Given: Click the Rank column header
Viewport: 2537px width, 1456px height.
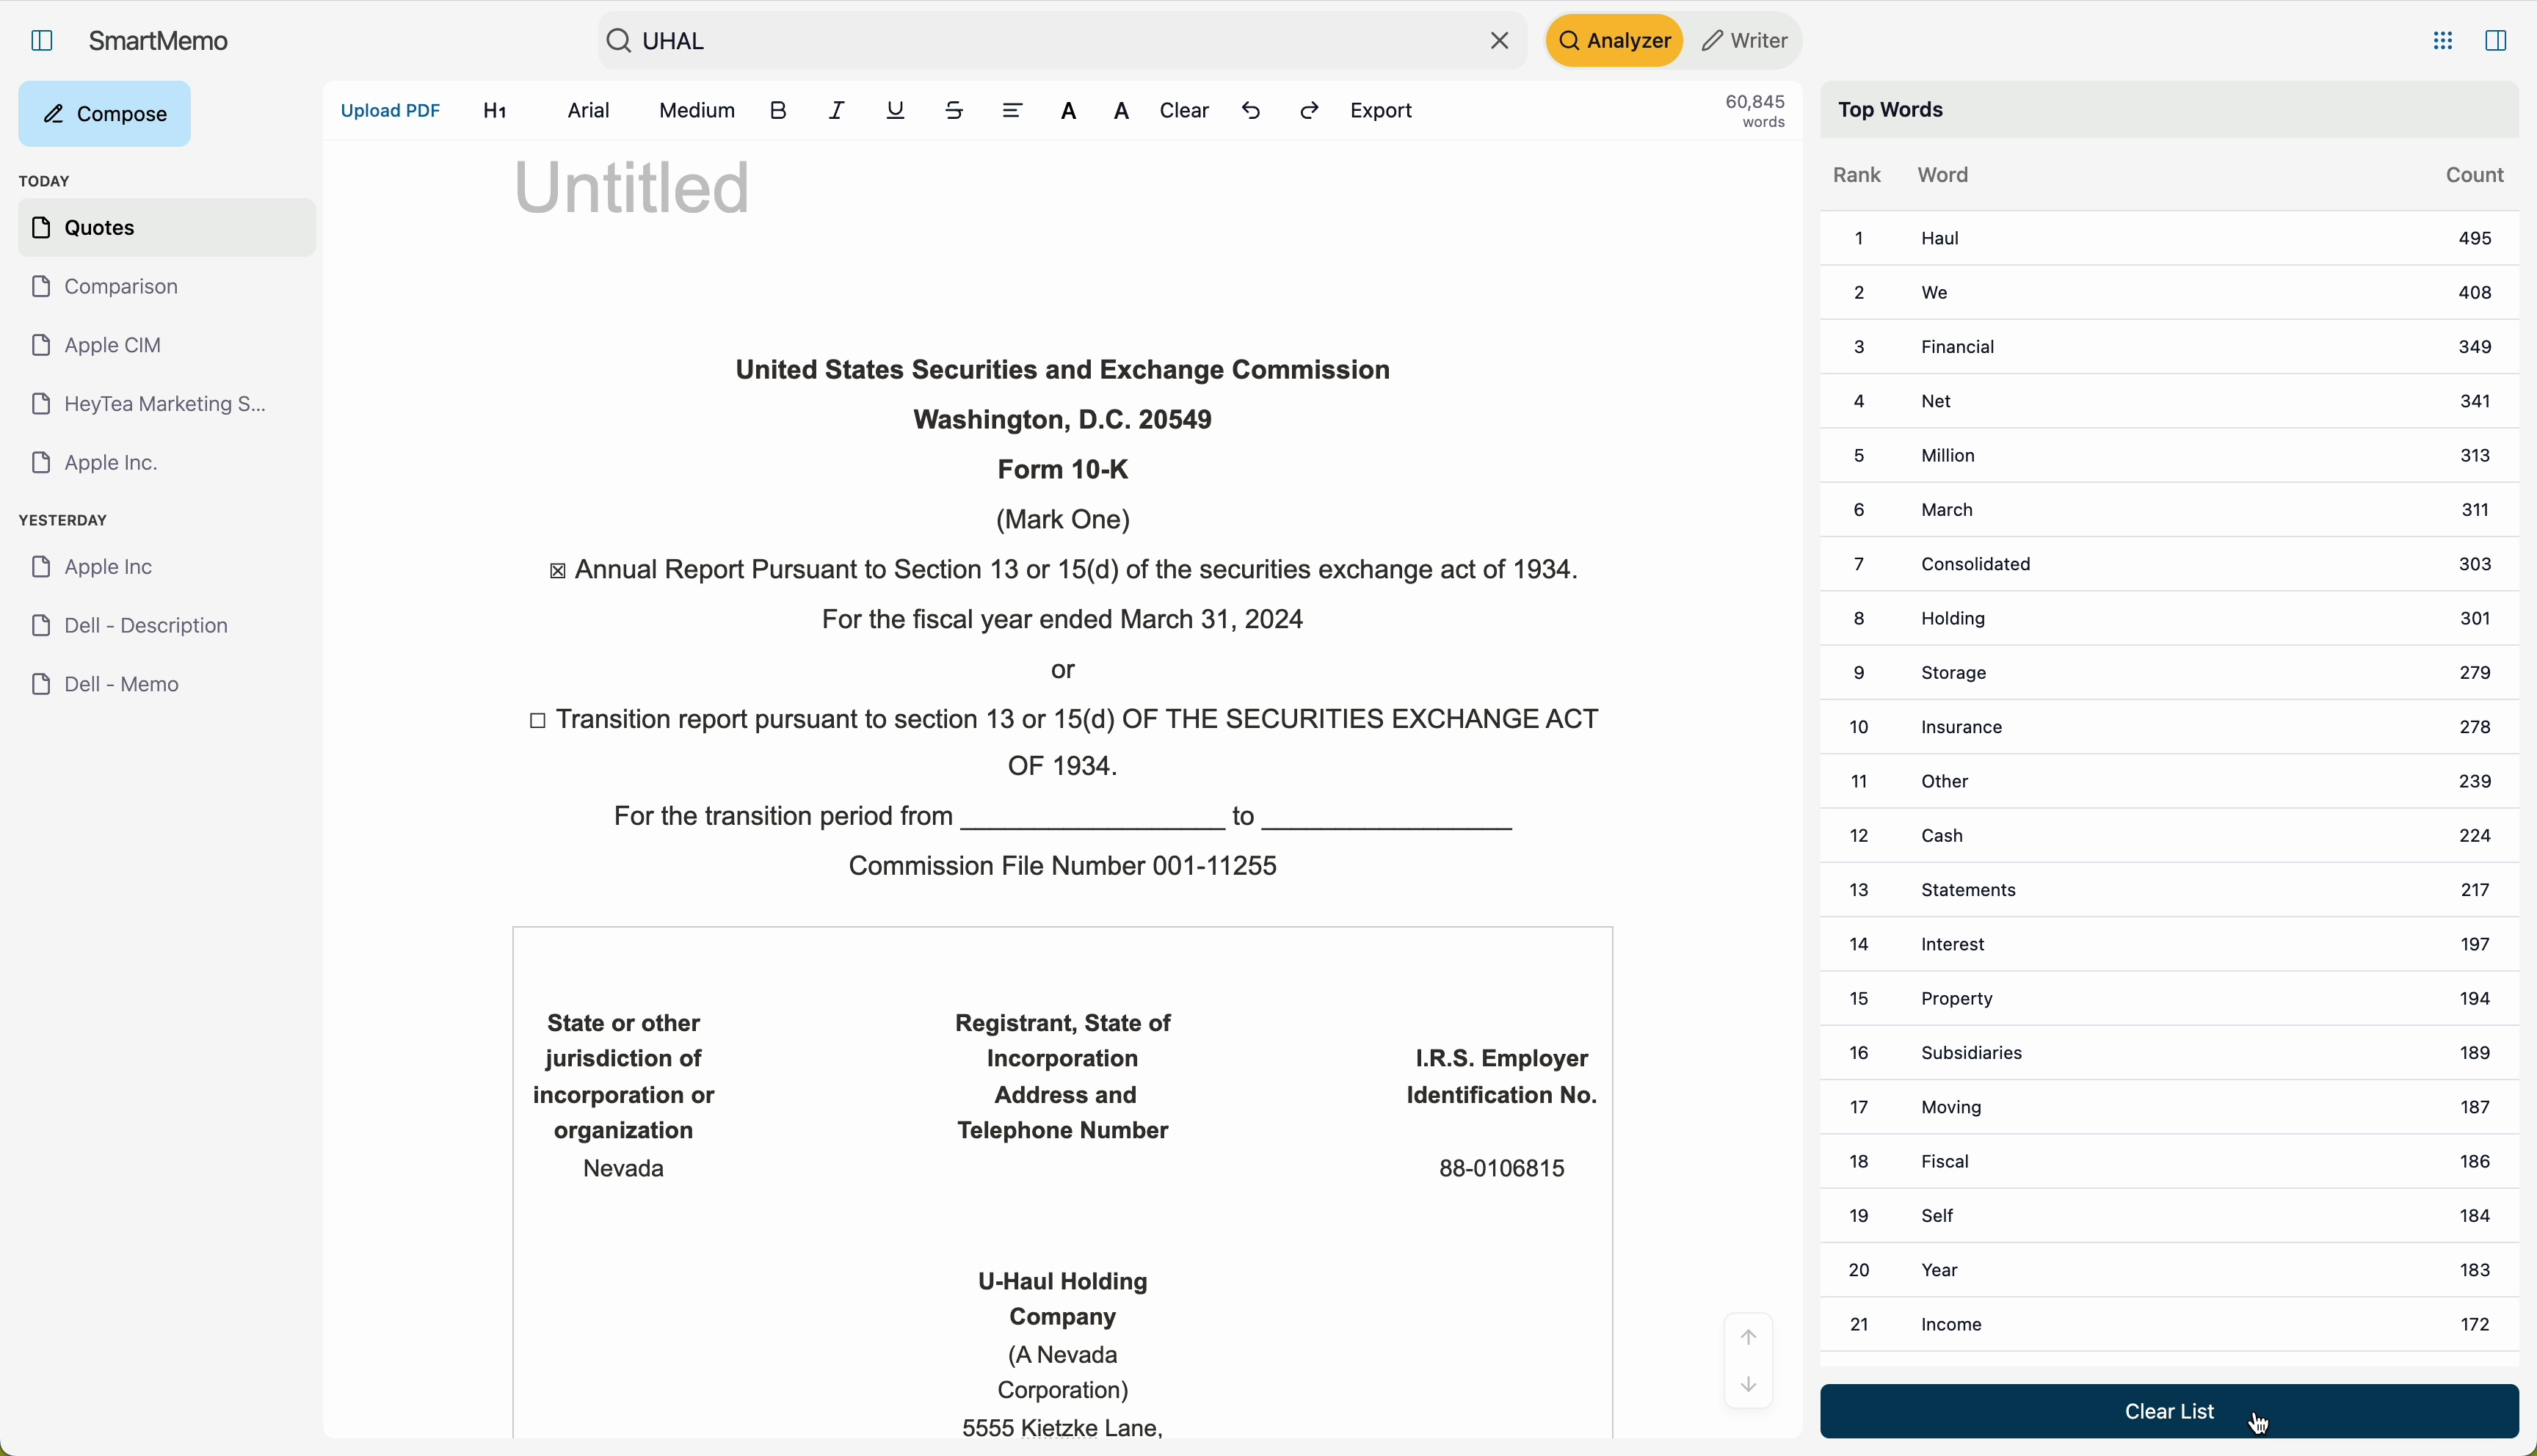Looking at the screenshot, I should [x=1857, y=176].
